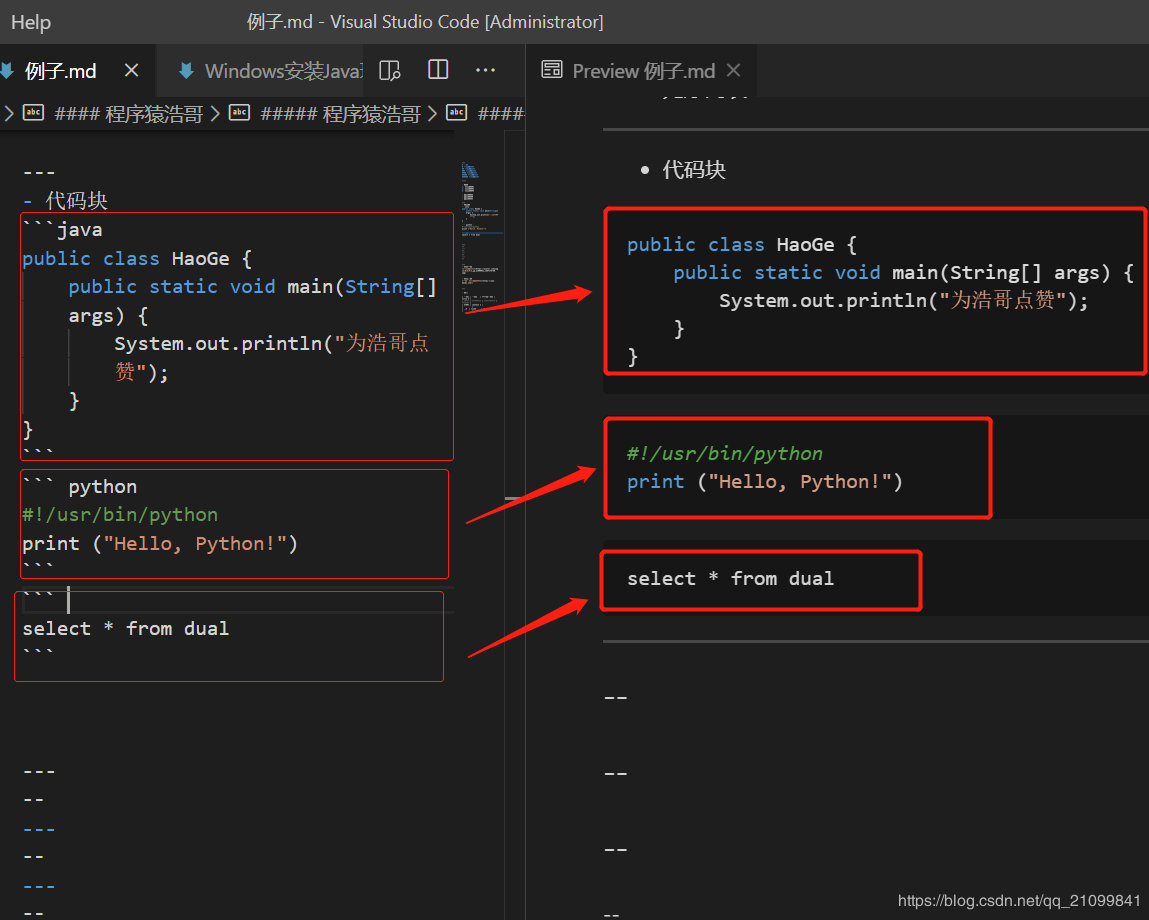Switch to the Preview 例子.md tab

[x=642, y=71]
